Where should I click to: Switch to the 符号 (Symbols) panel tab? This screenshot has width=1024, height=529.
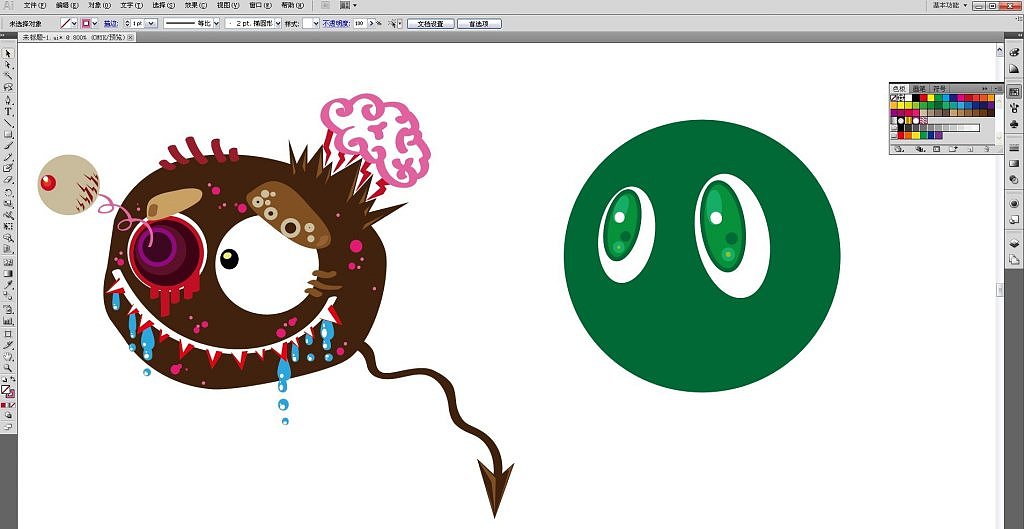(940, 88)
